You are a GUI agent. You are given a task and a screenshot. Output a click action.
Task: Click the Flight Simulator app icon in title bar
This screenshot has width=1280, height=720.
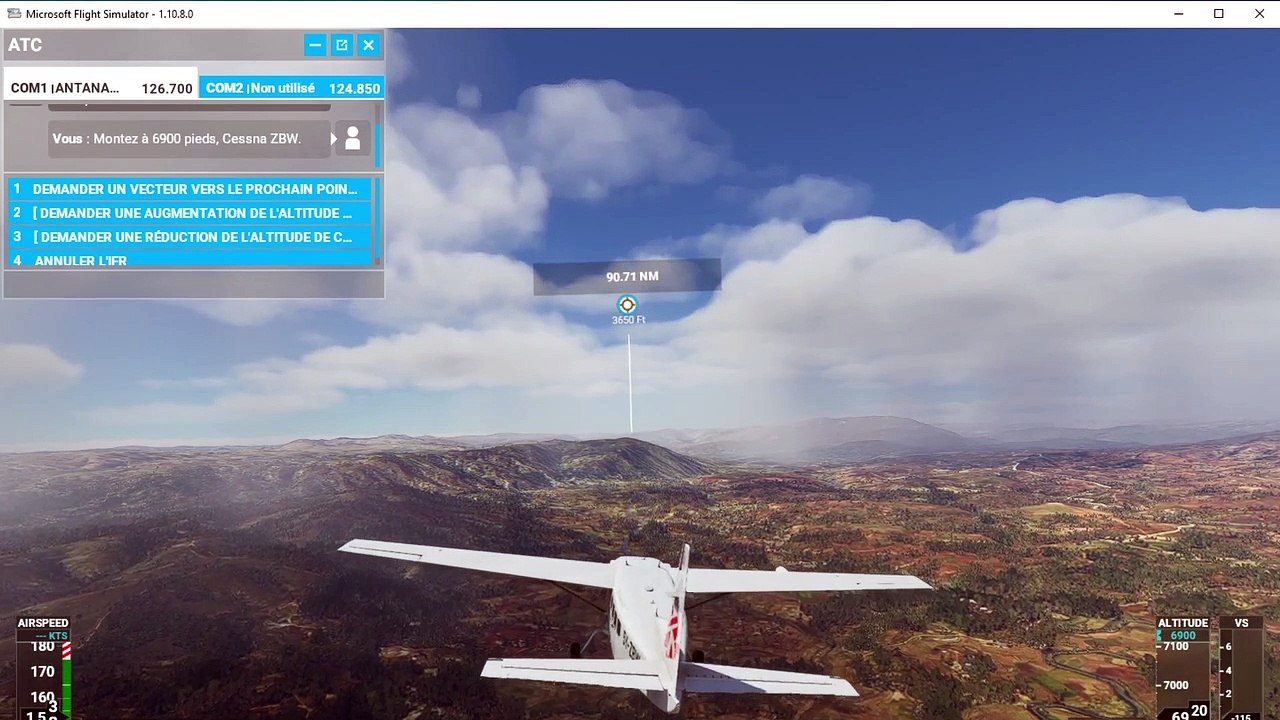coord(13,14)
